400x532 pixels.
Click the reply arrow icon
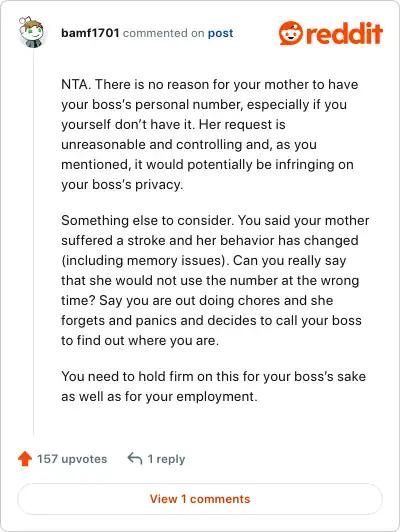(x=135, y=459)
